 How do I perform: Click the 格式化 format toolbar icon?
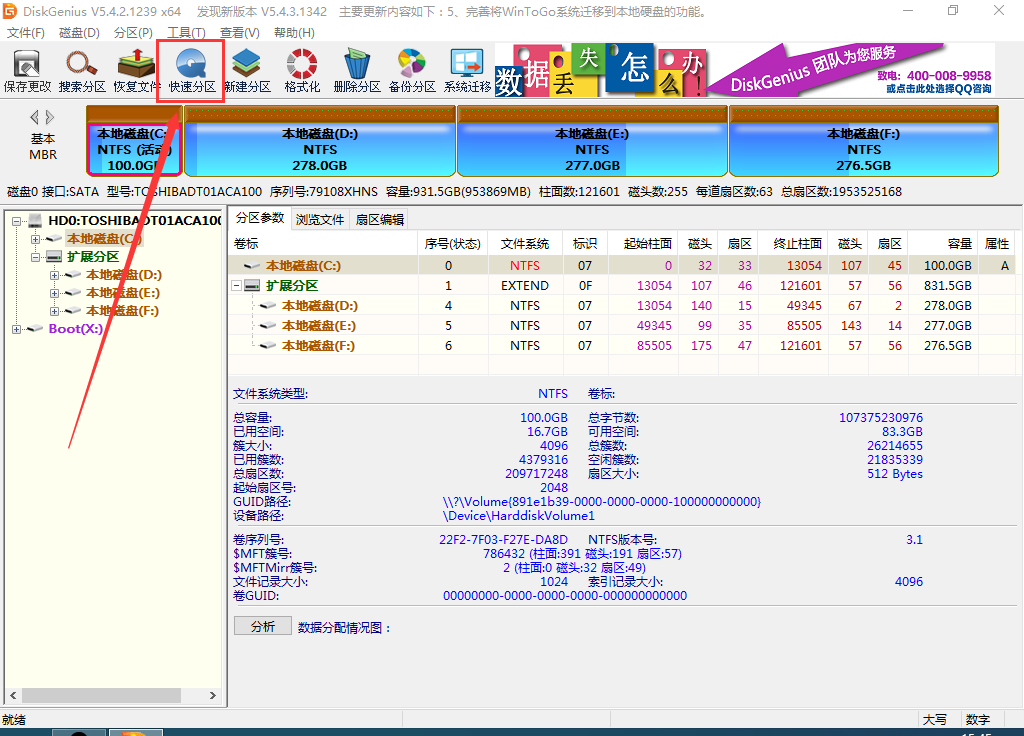[x=302, y=71]
